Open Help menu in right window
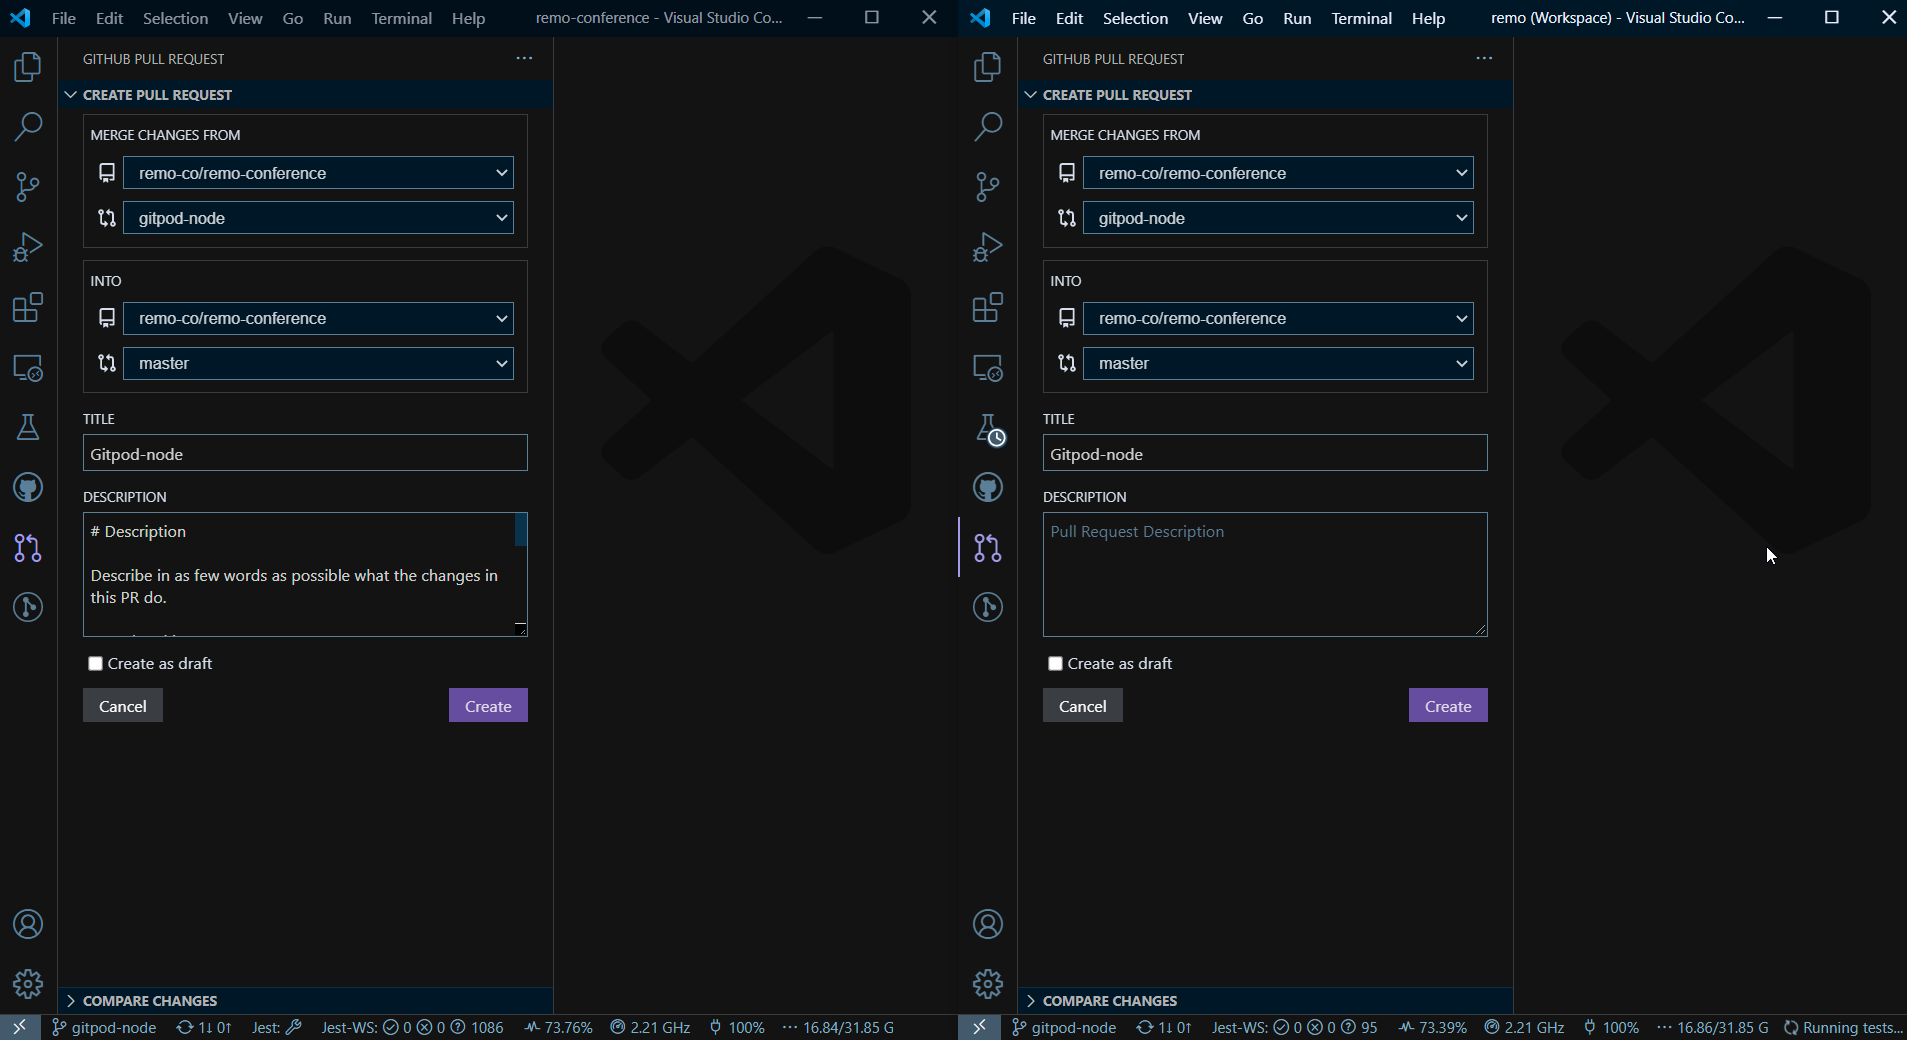1907x1040 pixels. pyautogui.click(x=1428, y=18)
